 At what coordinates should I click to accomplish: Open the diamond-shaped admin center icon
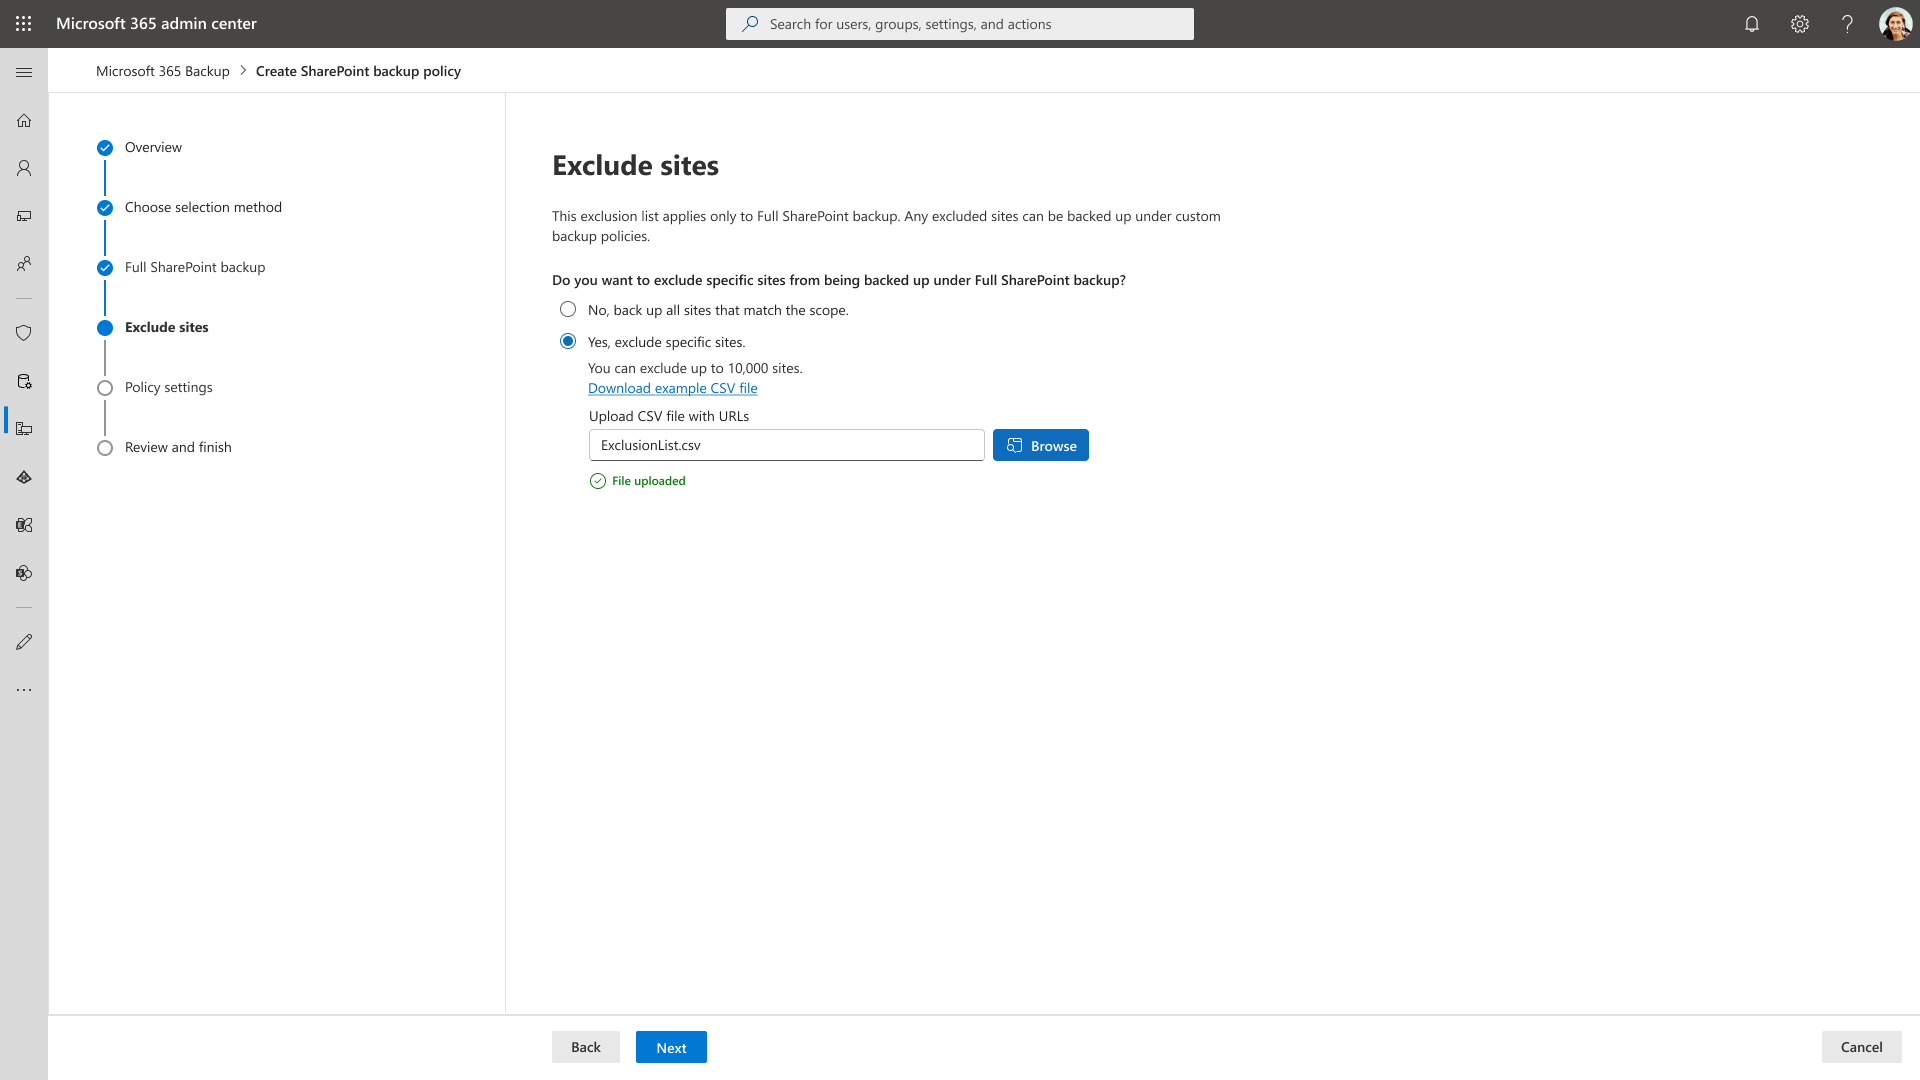point(24,477)
